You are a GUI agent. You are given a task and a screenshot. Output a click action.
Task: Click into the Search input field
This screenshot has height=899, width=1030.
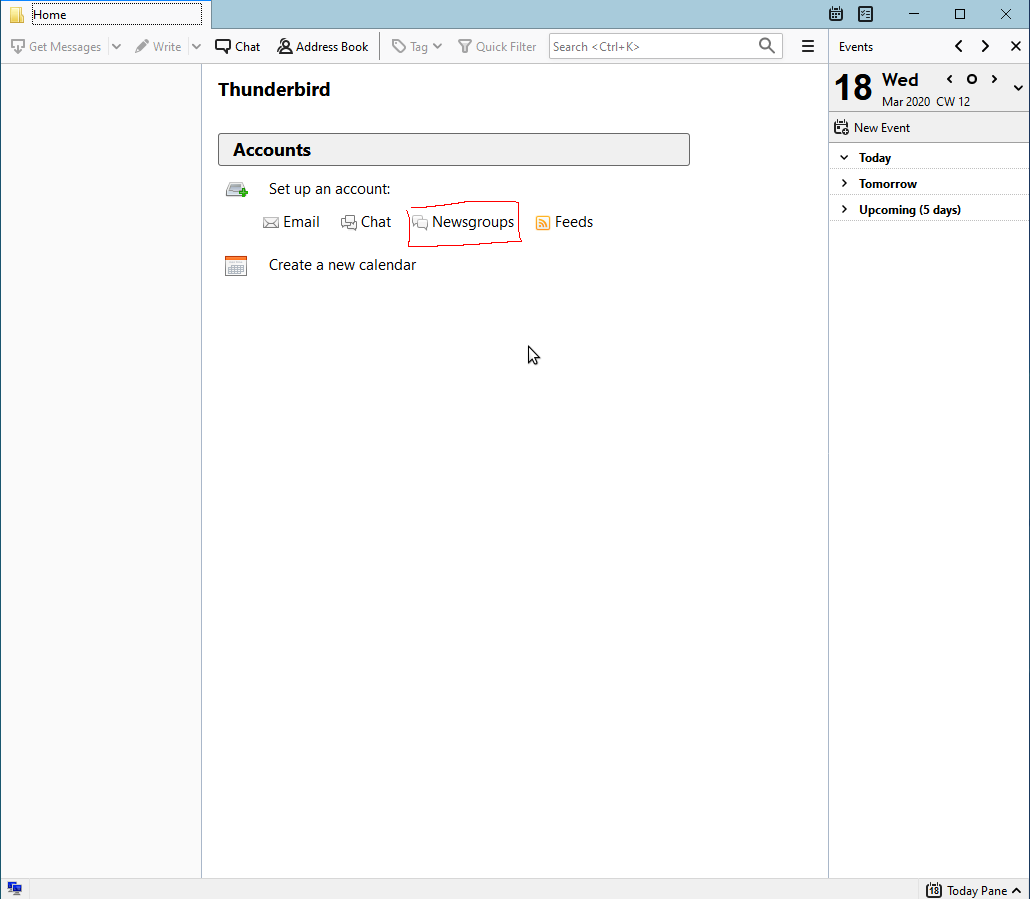pos(650,46)
